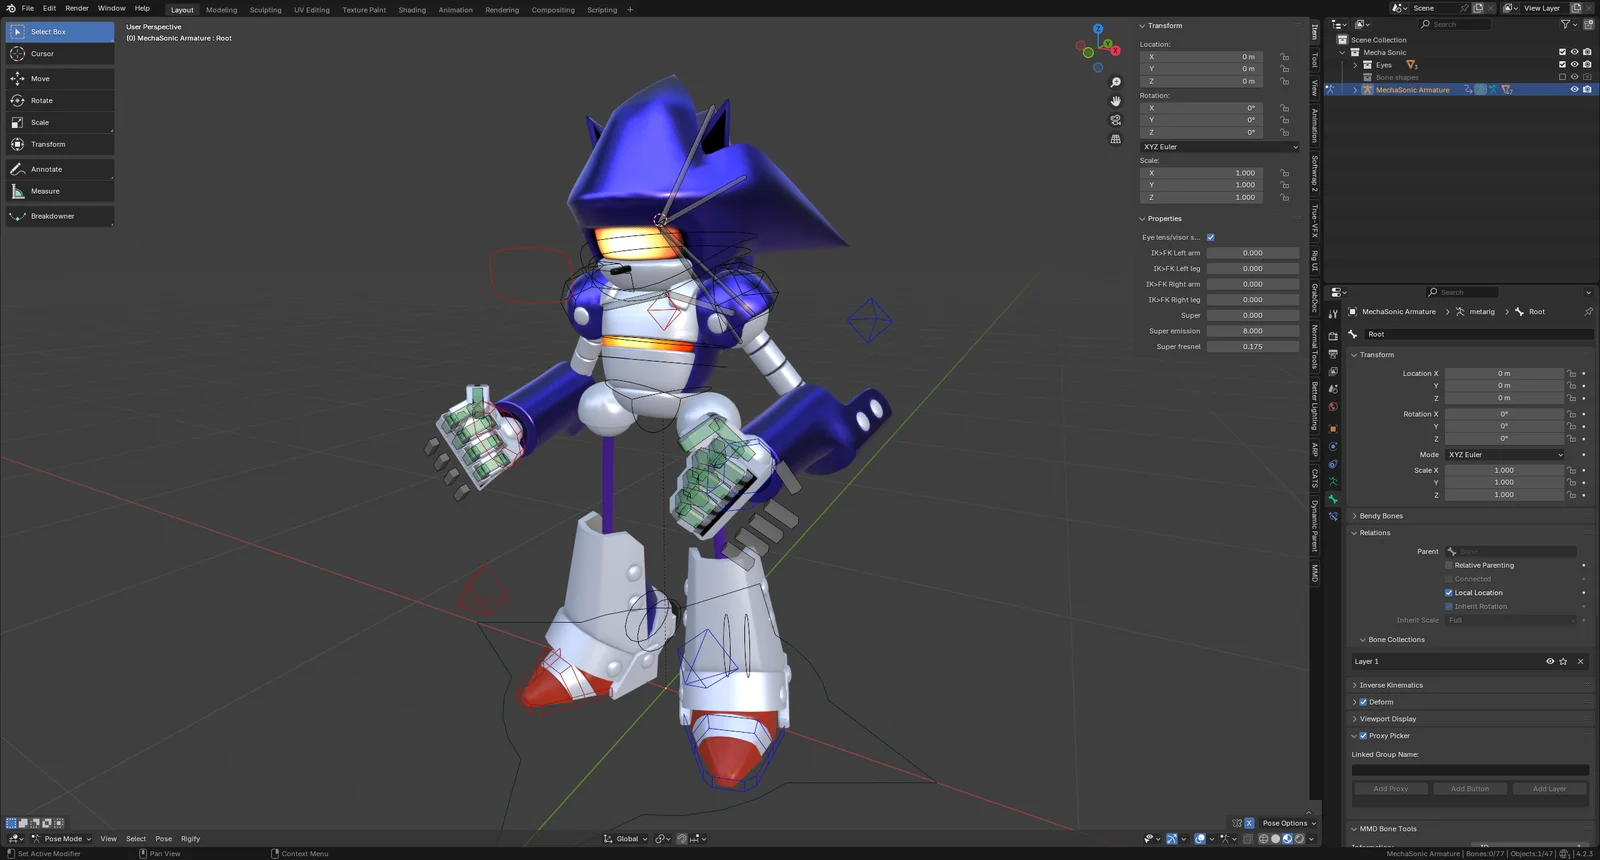Open the World properties tab icon
The image size is (1600, 860).
1333,407
